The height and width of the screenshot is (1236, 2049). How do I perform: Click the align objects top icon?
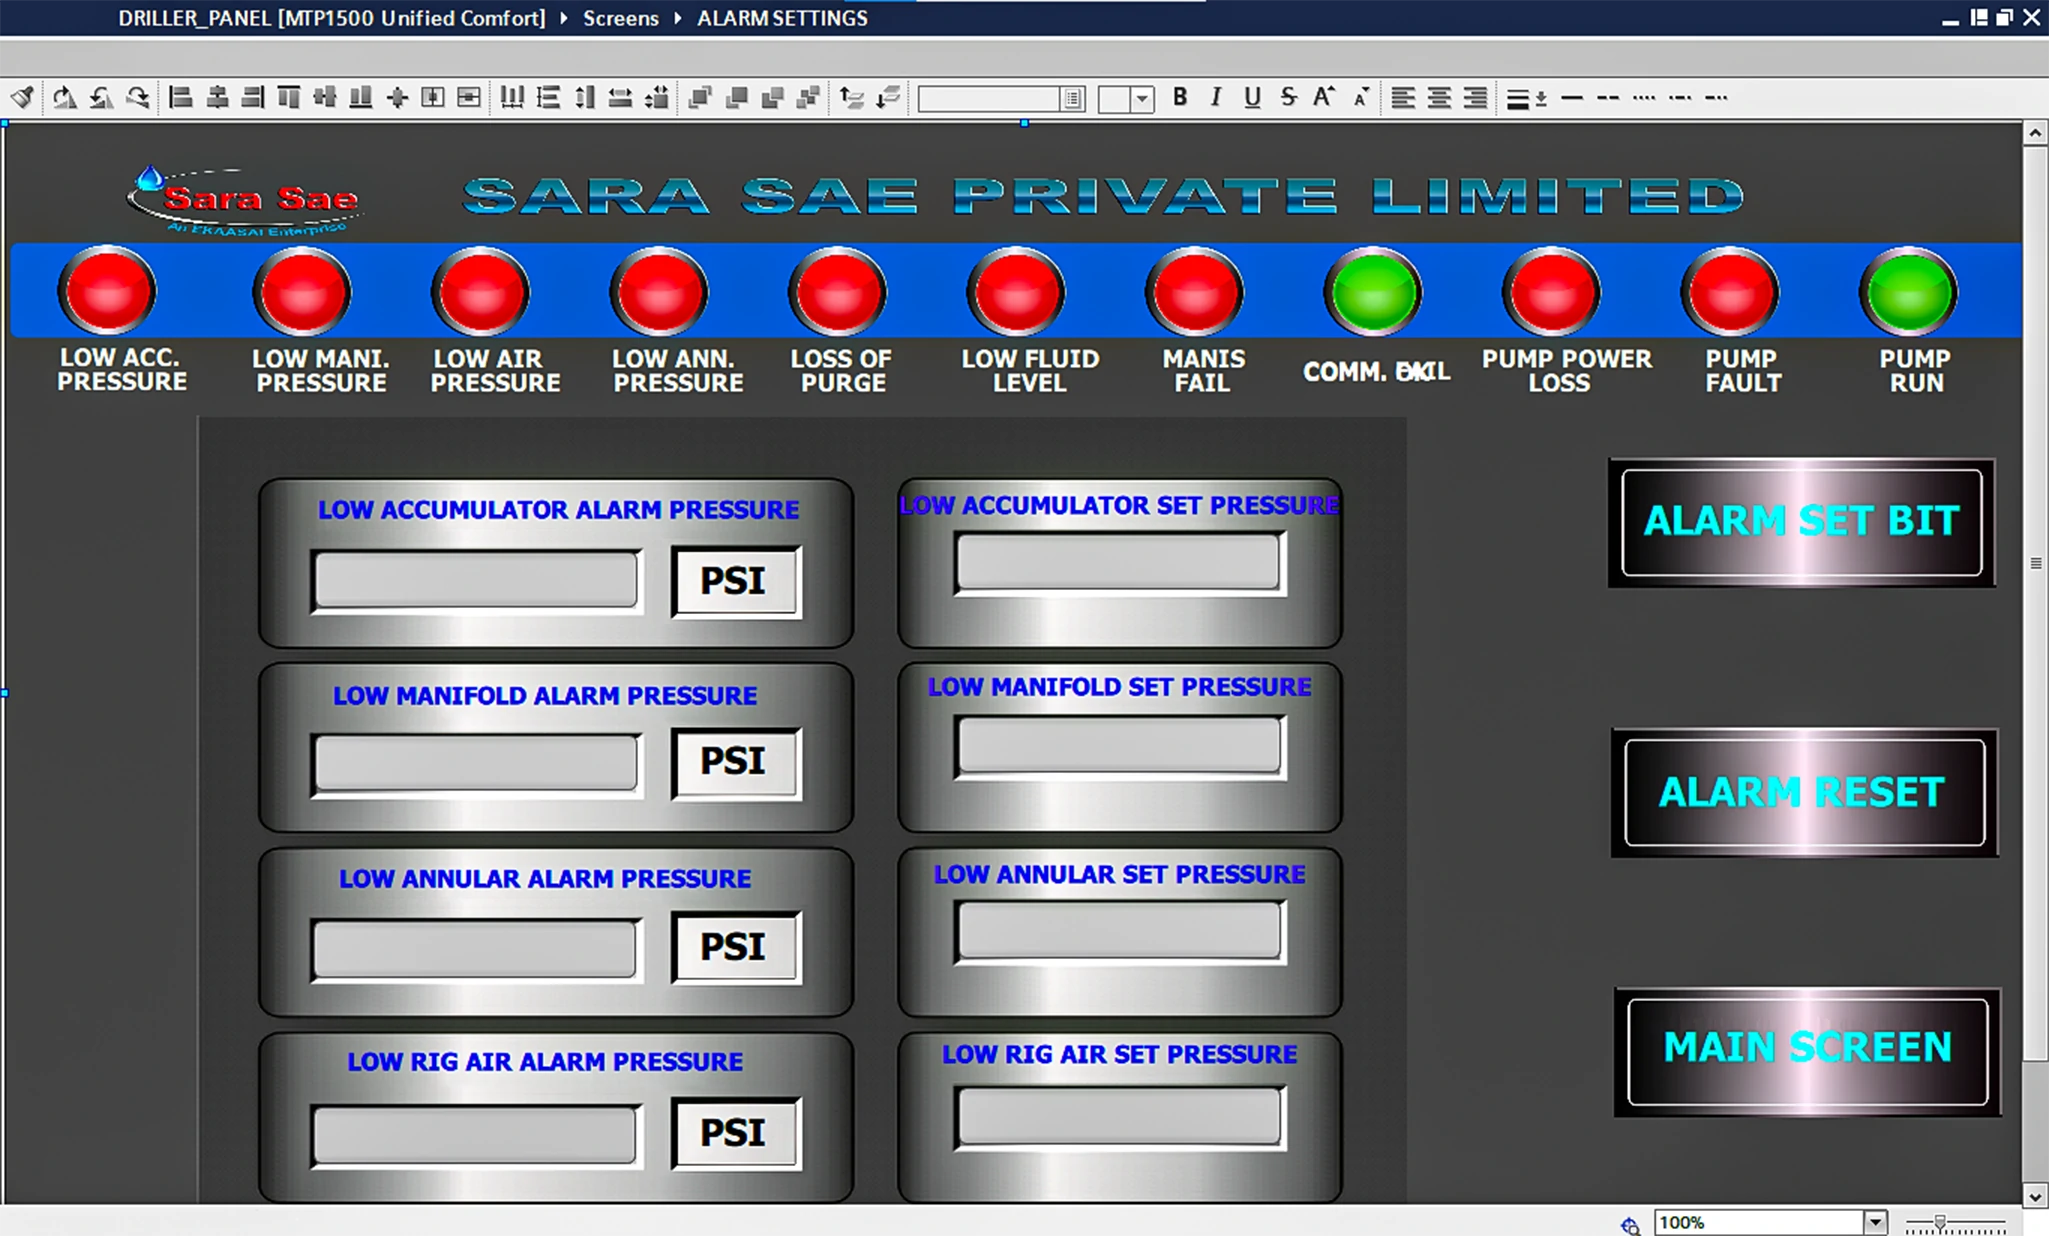pos(289,97)
